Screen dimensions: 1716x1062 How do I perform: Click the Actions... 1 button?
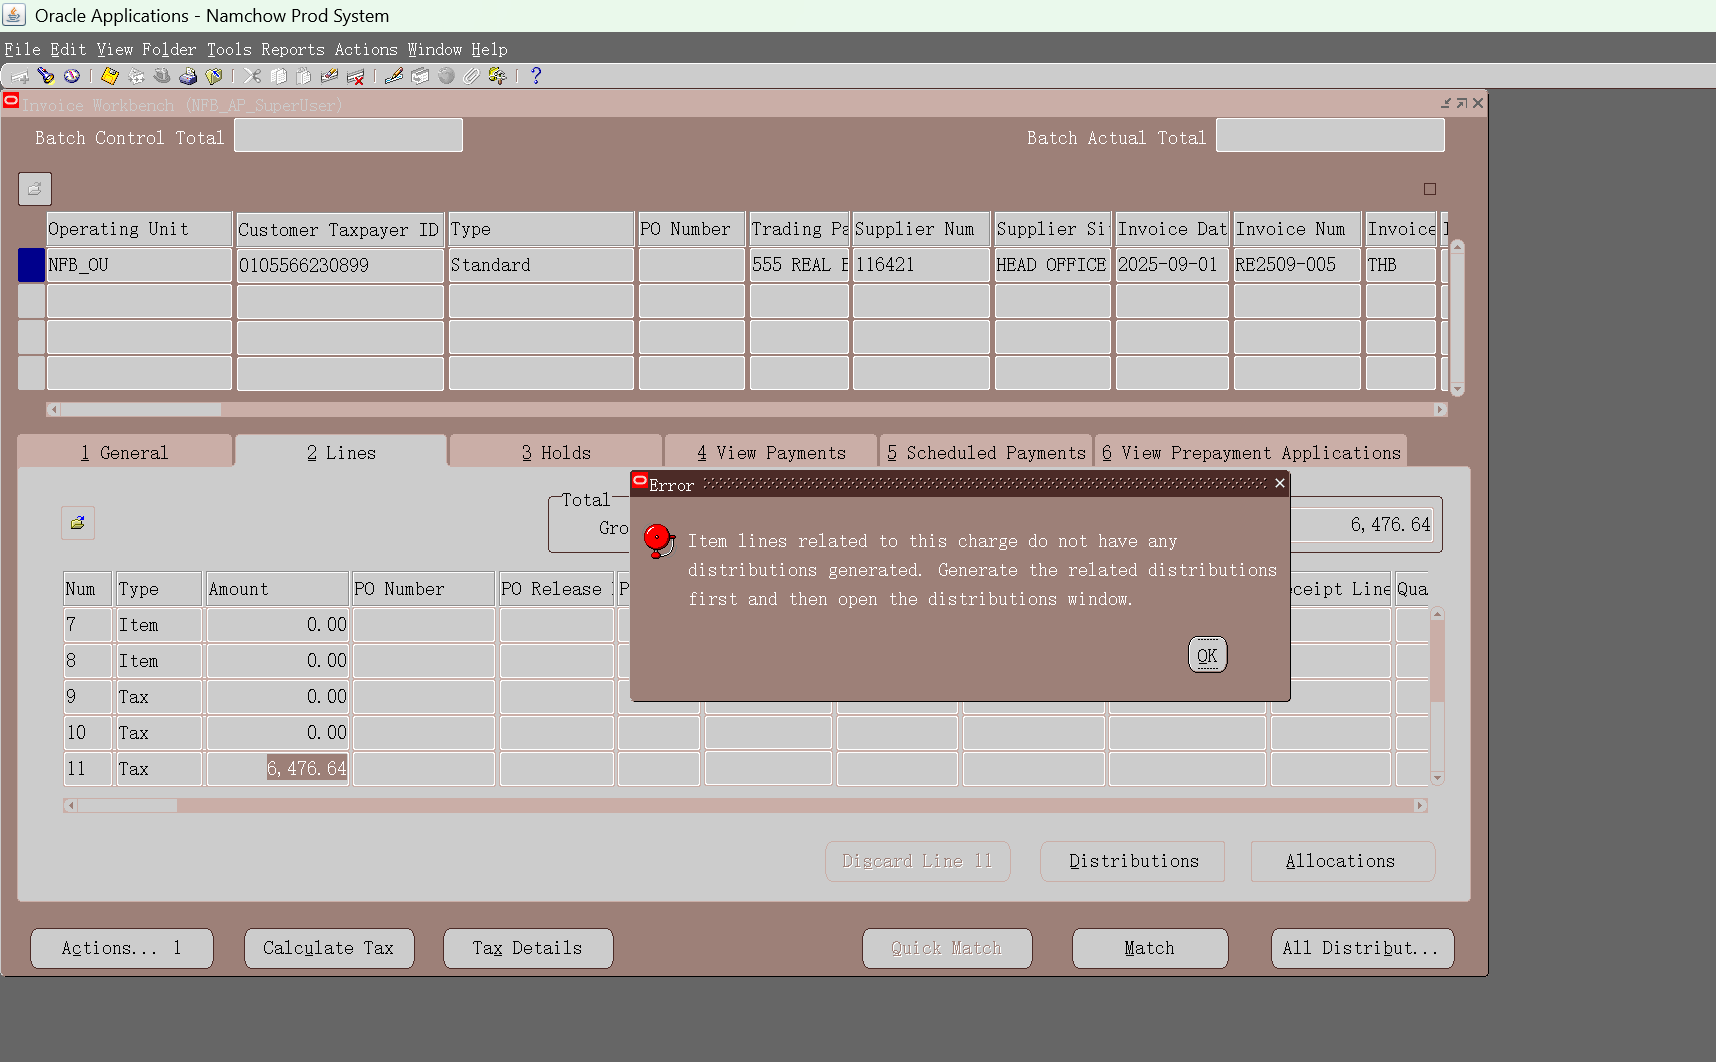pyautogui.click(x=122, y=948)
